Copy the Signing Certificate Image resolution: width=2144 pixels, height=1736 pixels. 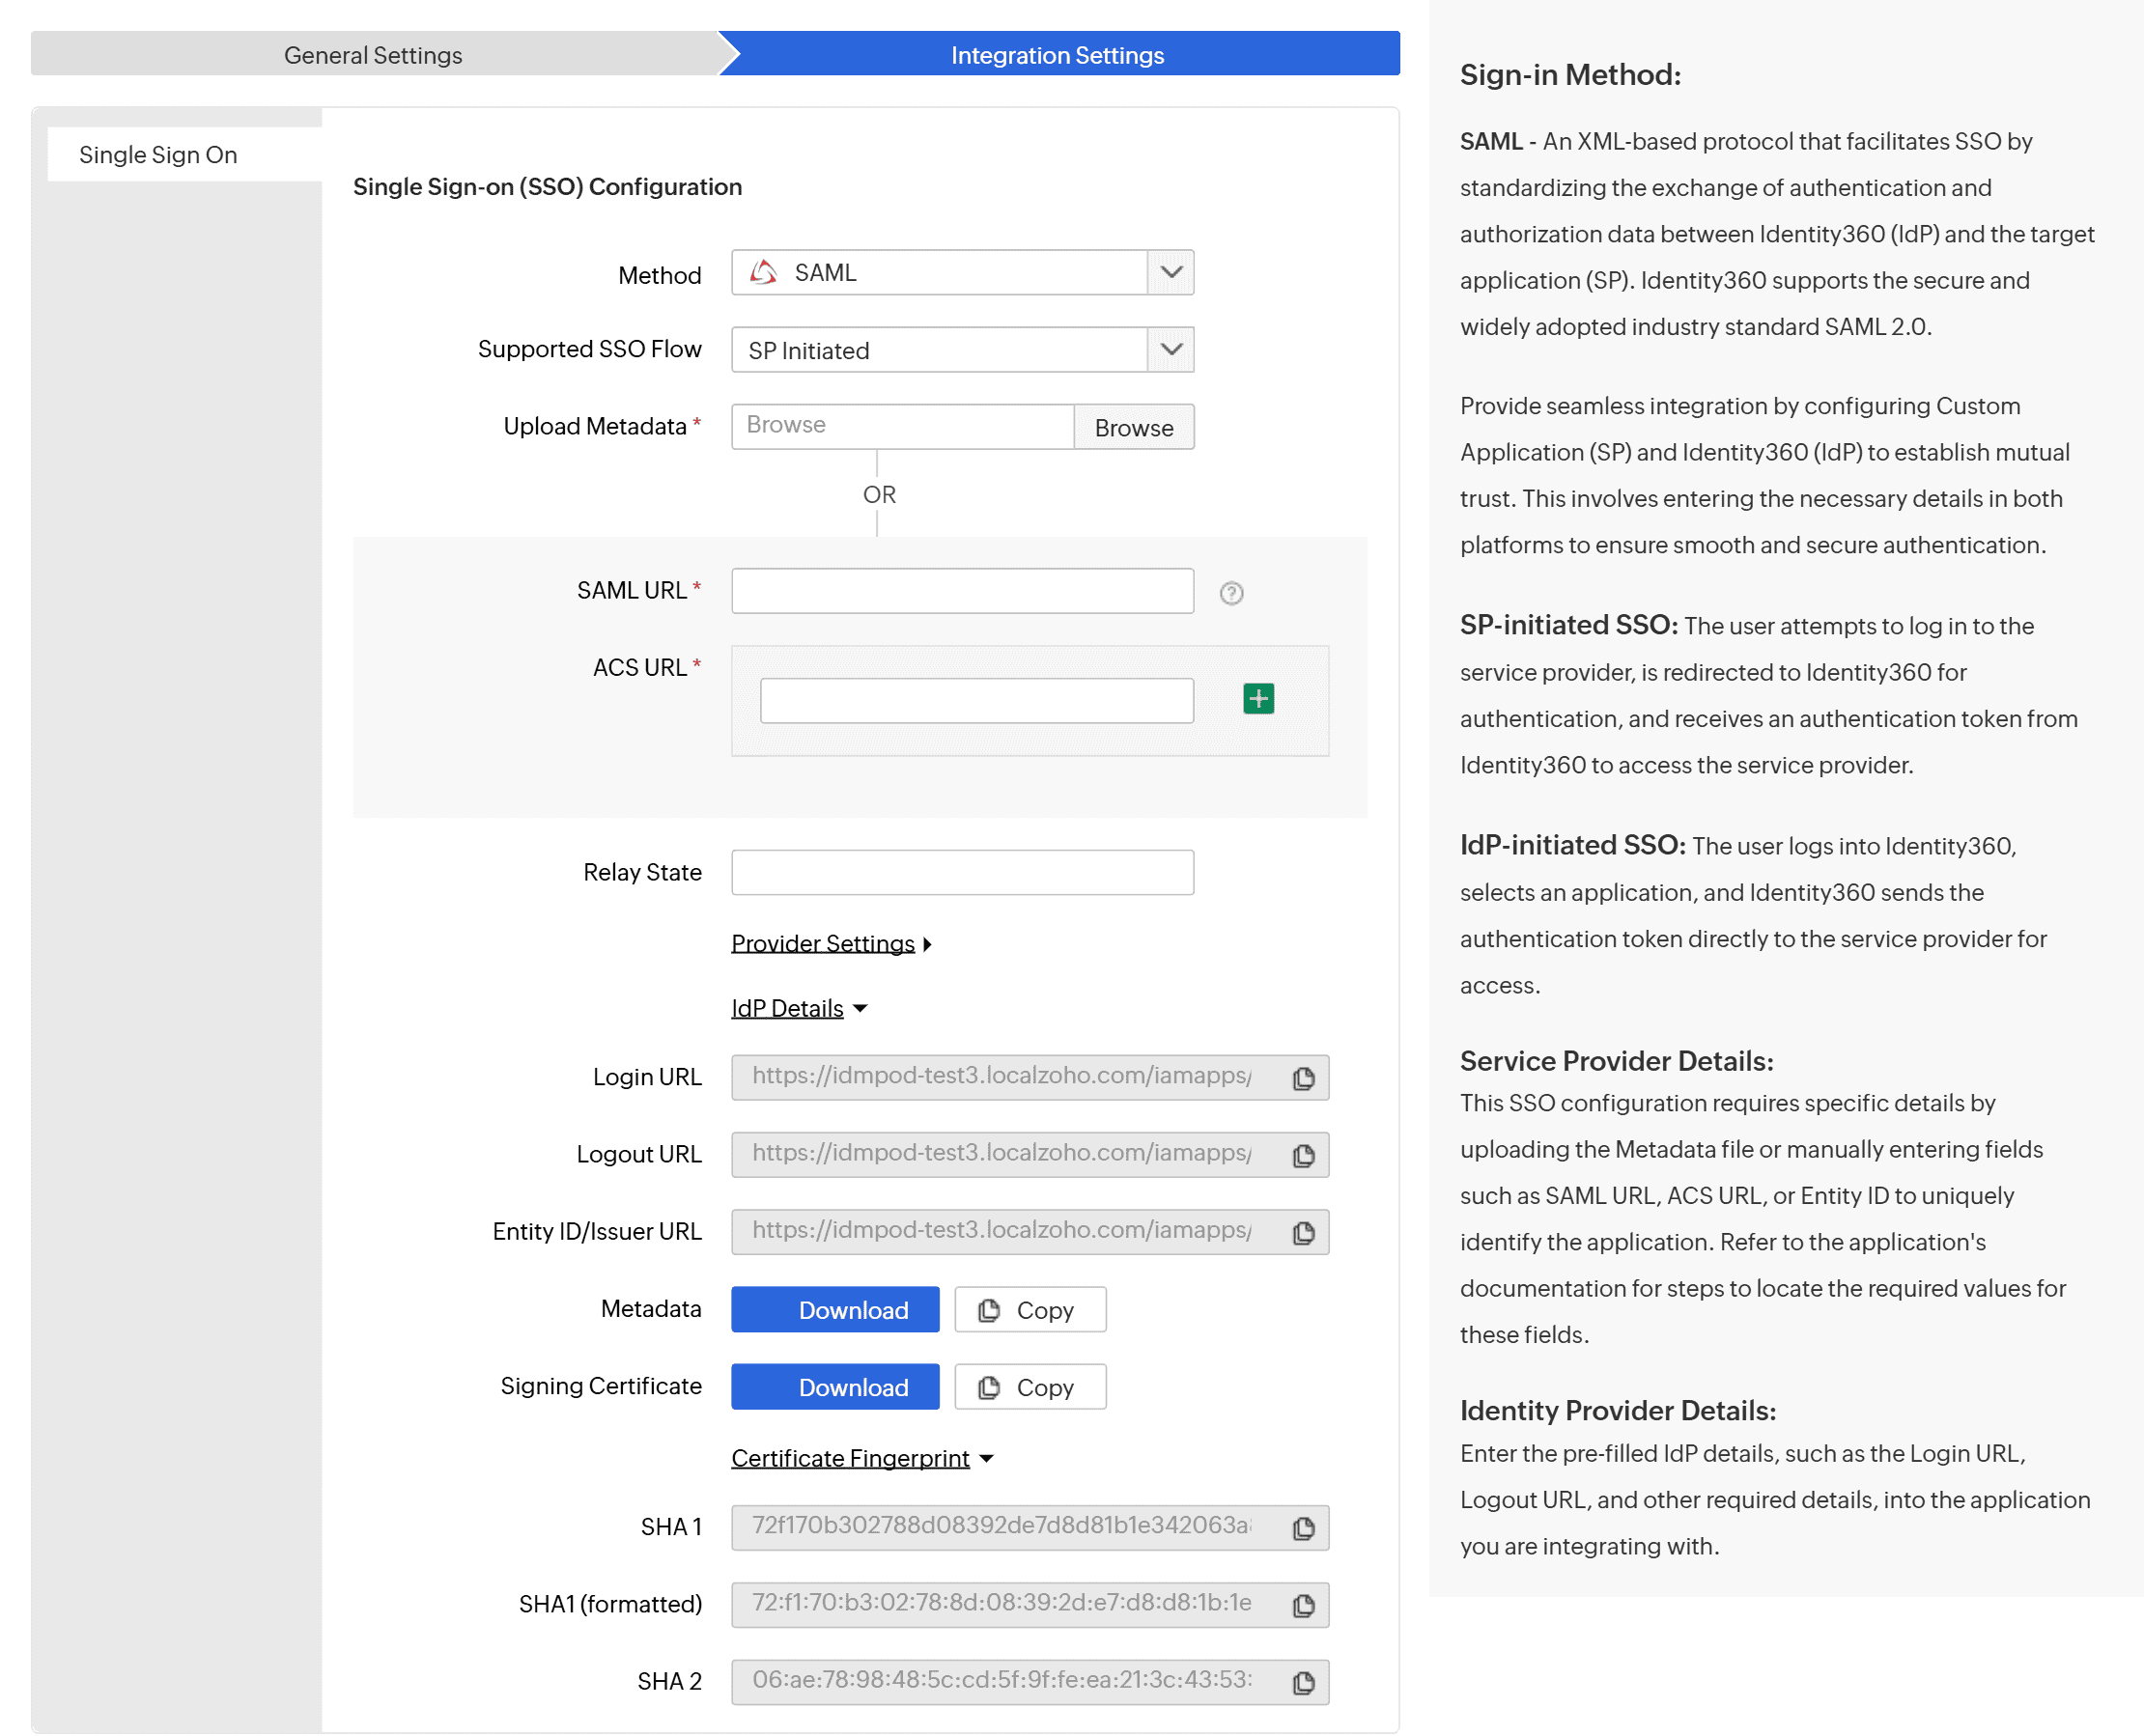pyautogui.click(x=1030, y=1386)
